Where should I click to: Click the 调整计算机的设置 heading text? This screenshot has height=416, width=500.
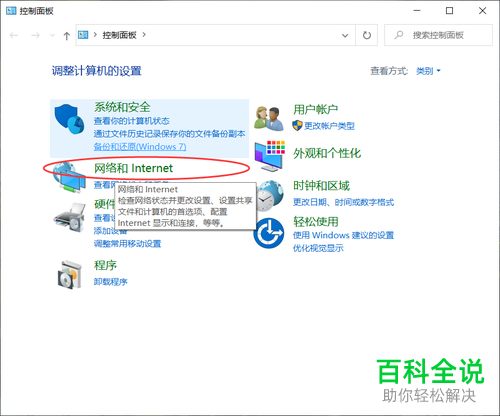coord(97,71)
